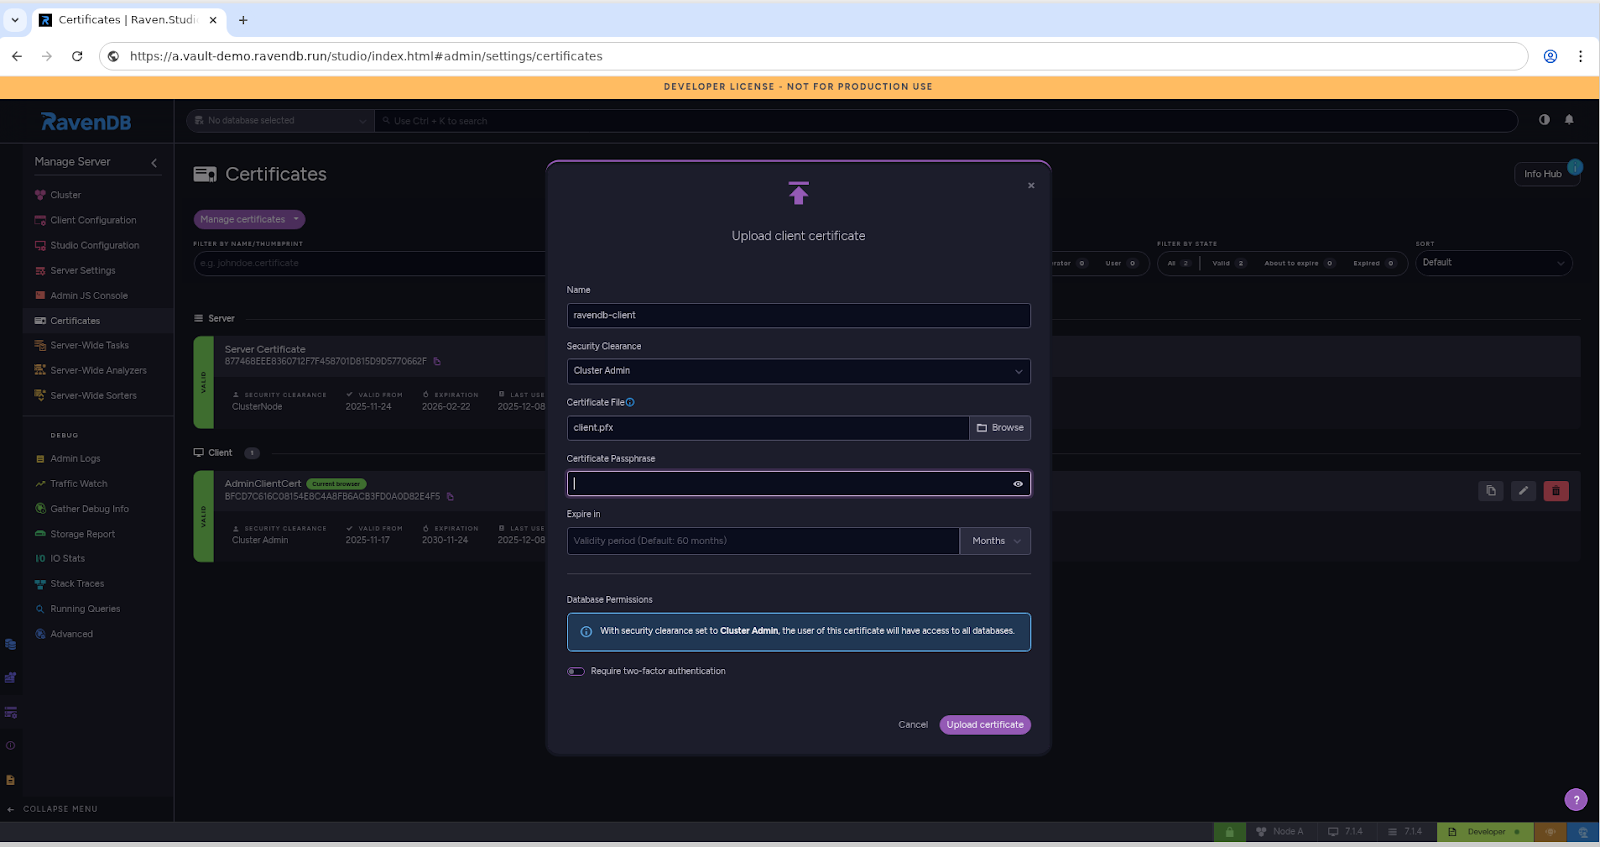This screenshot has height=847, width=1600.
Task: Open the Default sort dropdown
Action: (x=1493, y=263)
